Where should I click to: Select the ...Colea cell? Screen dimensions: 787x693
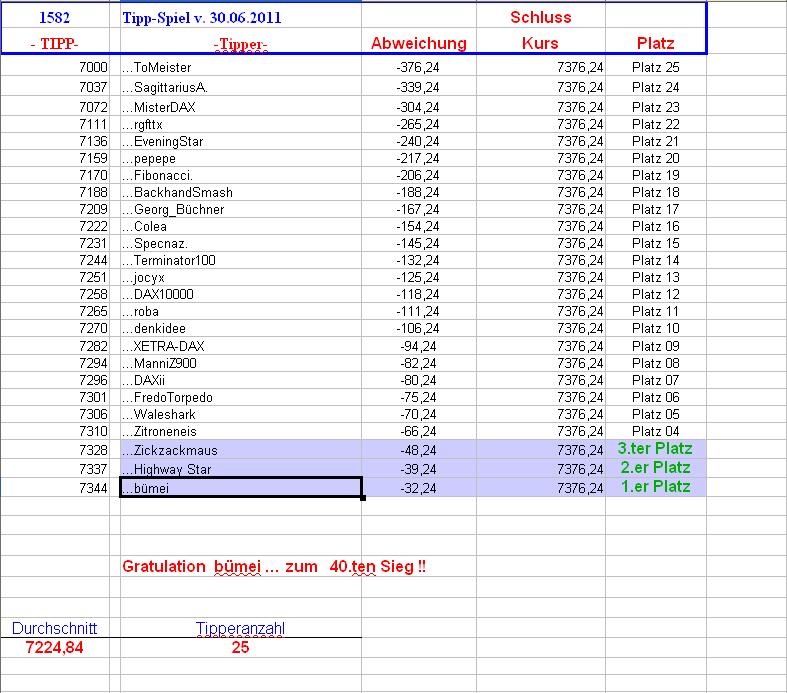(240, 226)
